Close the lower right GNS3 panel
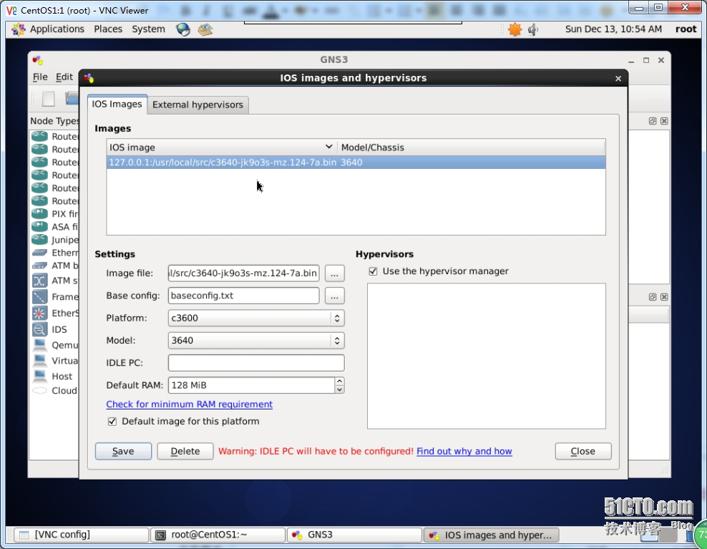 (x=664, y=297)
